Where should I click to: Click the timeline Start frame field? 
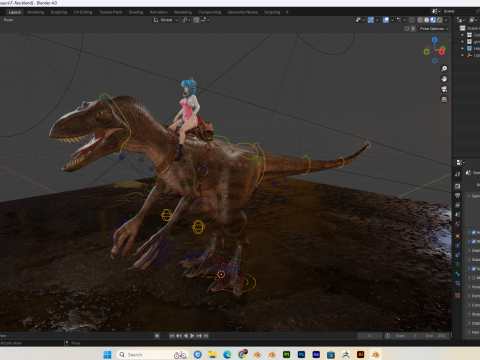point(406,336)
